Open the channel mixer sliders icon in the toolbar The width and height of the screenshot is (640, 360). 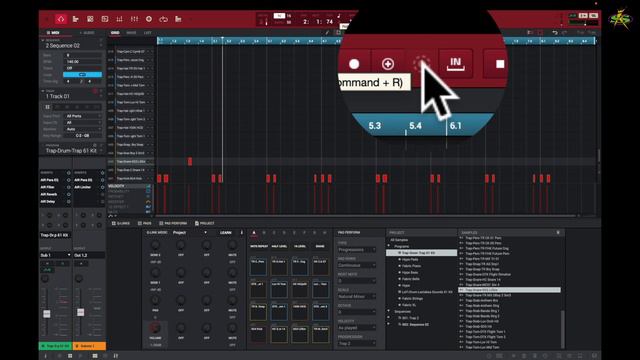point(134,19)
